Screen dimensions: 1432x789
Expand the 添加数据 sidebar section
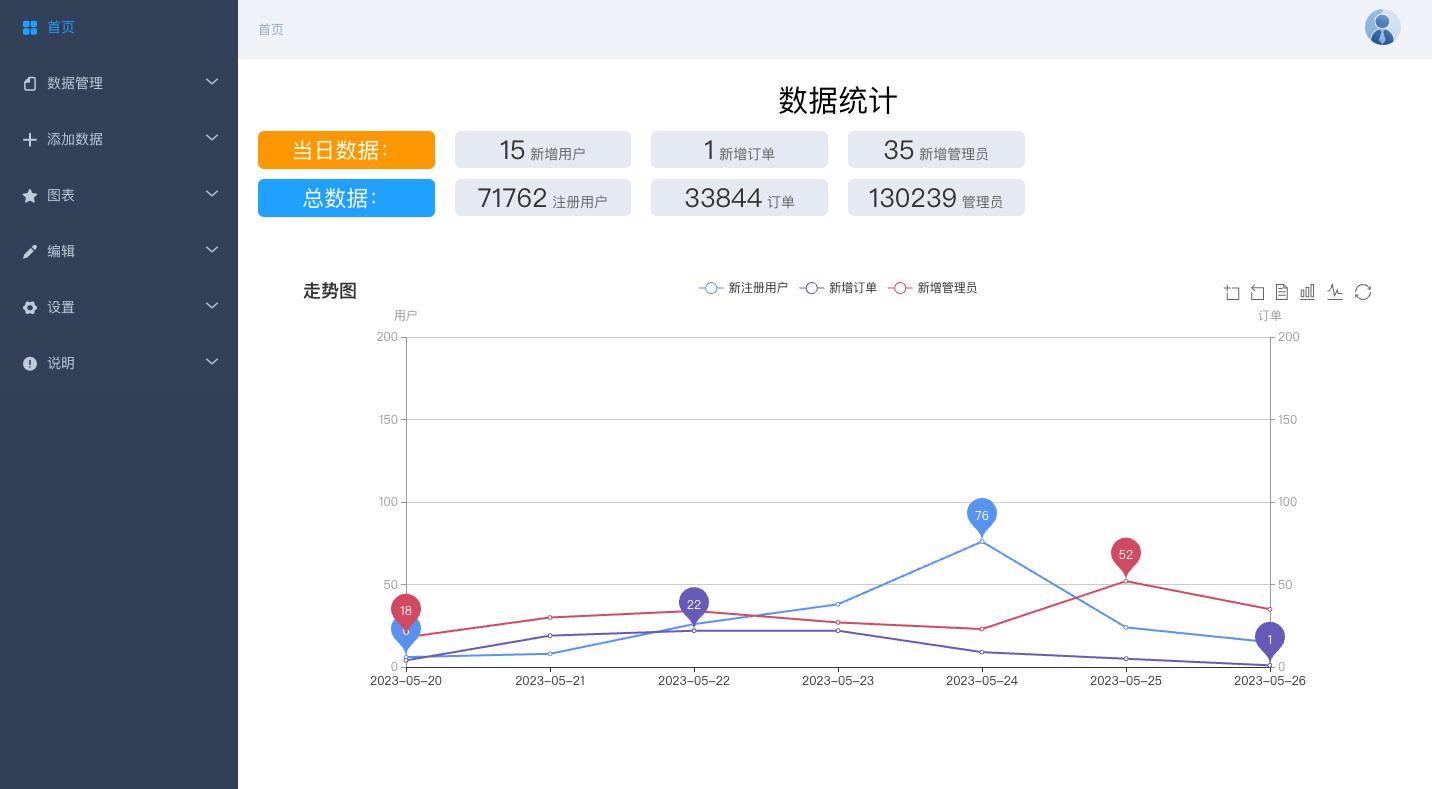[x=118, y=139]
